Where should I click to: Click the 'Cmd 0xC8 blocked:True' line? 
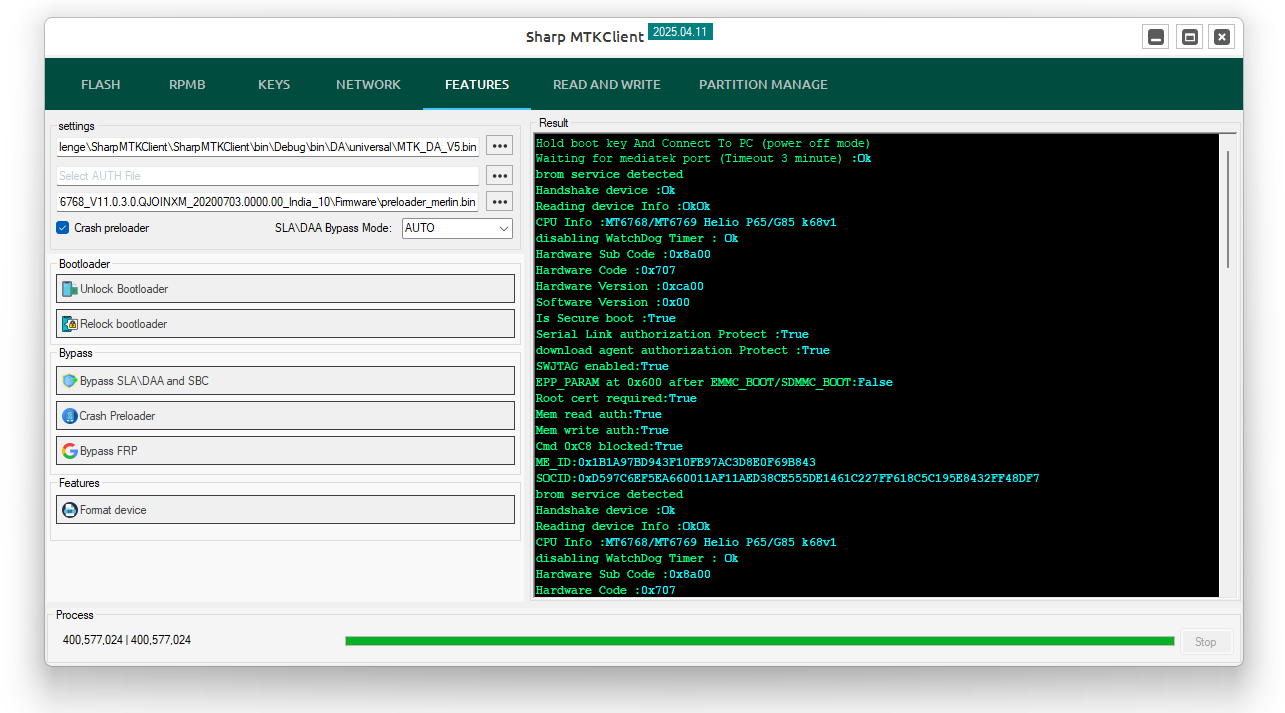click(x=610, y=446)
